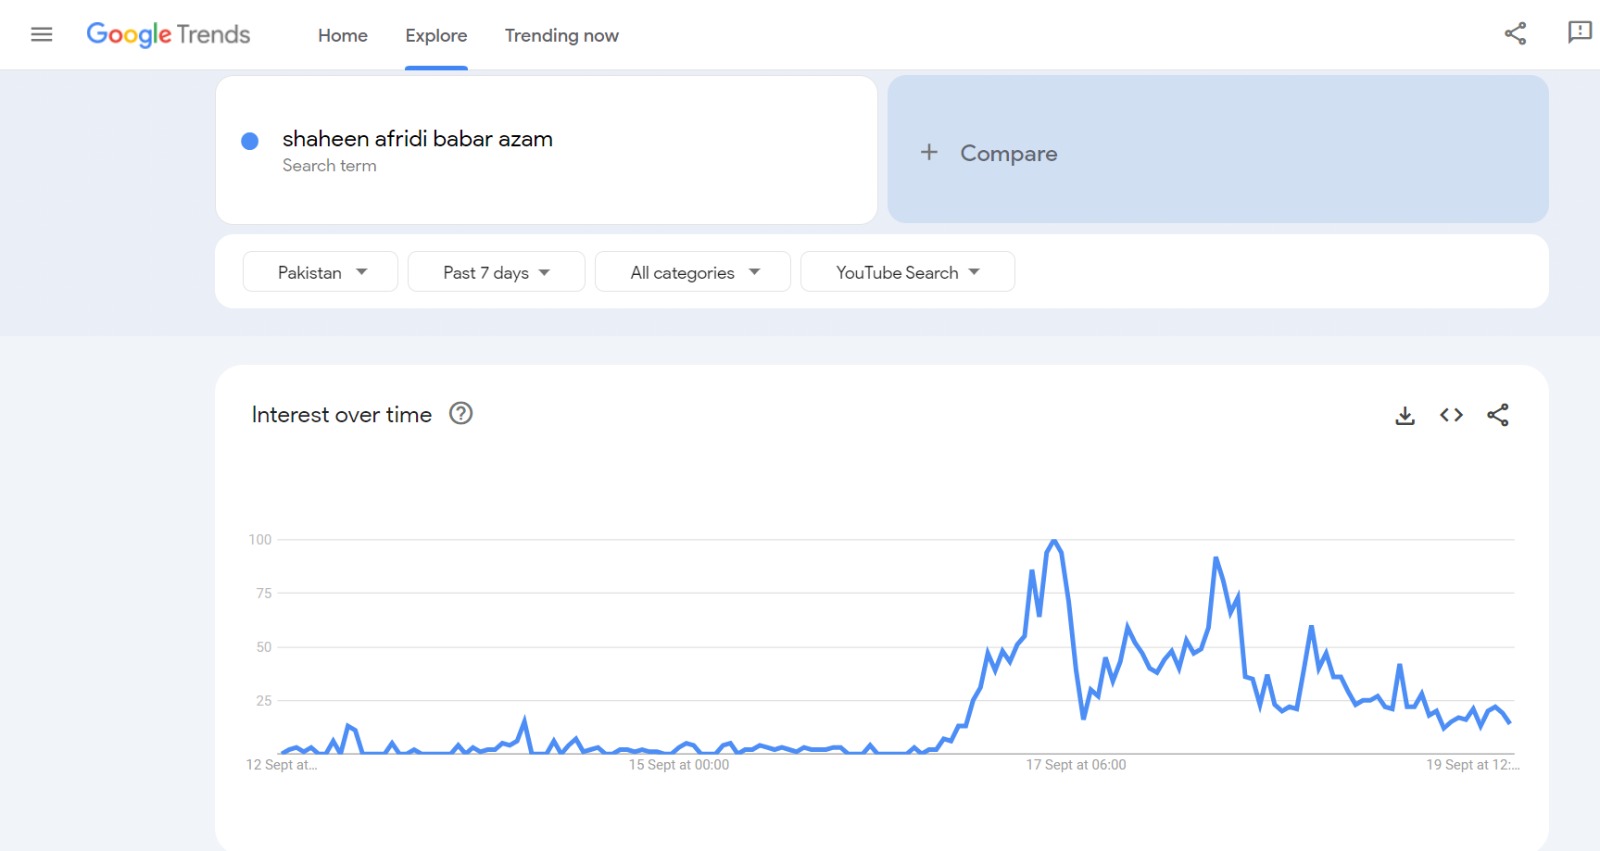Click the Google Trends logo
Viewport: 1600px width, 851px height.
168,35
